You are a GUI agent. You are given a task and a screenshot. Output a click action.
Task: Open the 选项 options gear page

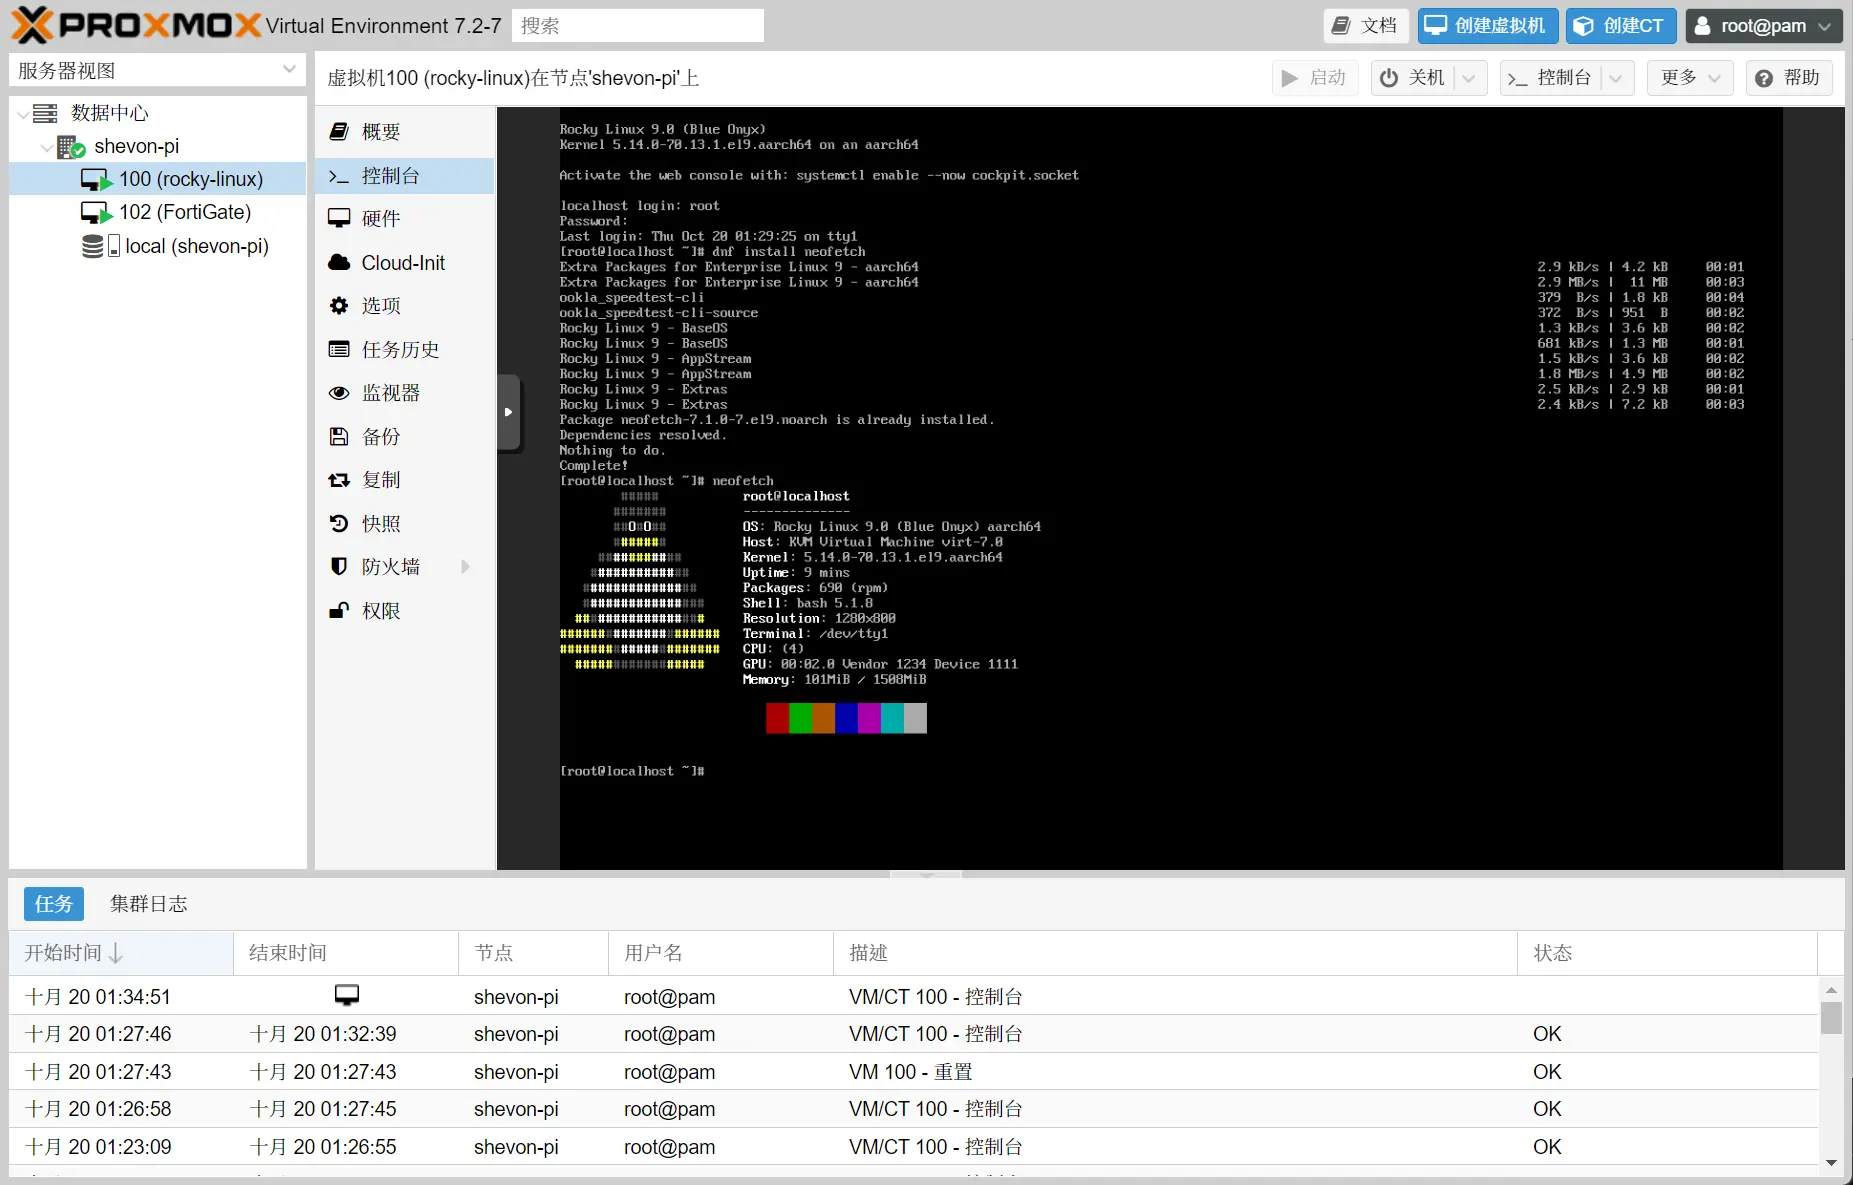380,306
